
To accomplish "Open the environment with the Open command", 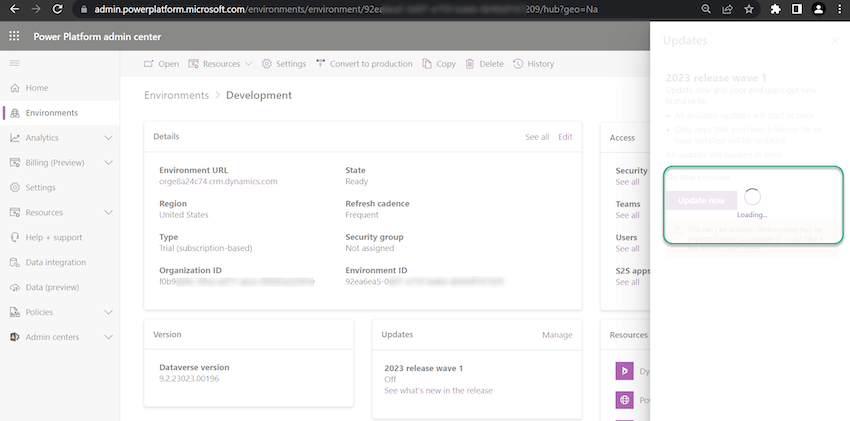I will point(161,64).
